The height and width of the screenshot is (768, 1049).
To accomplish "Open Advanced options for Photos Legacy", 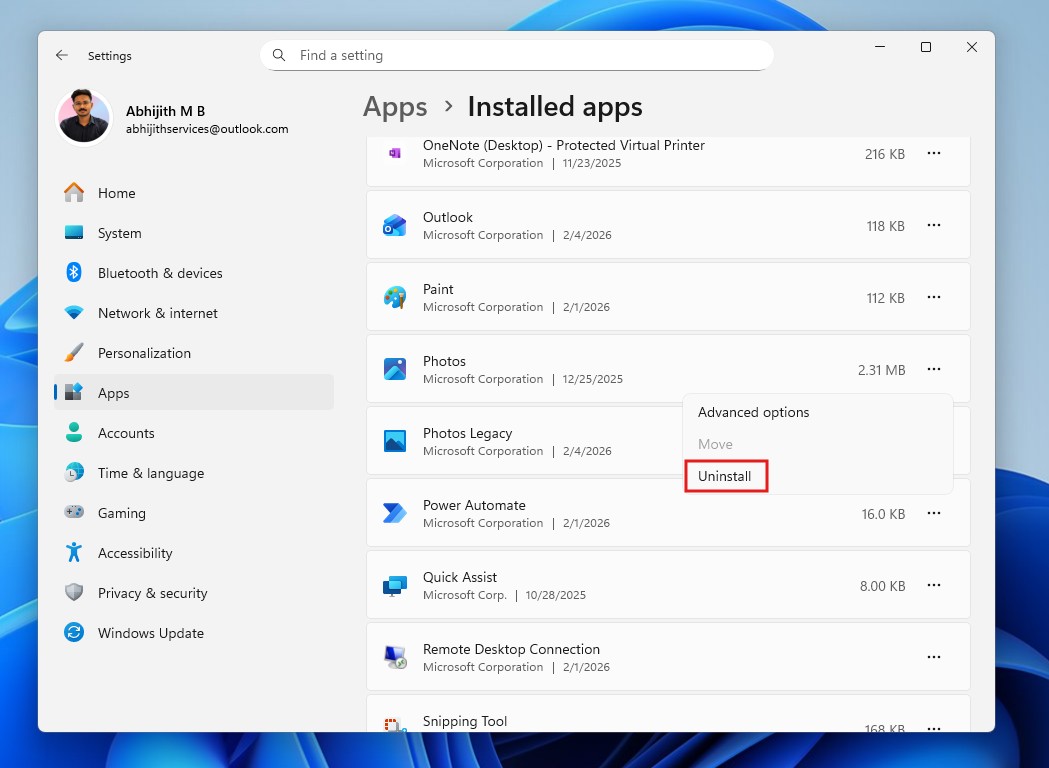I will [x=753, y=412].
